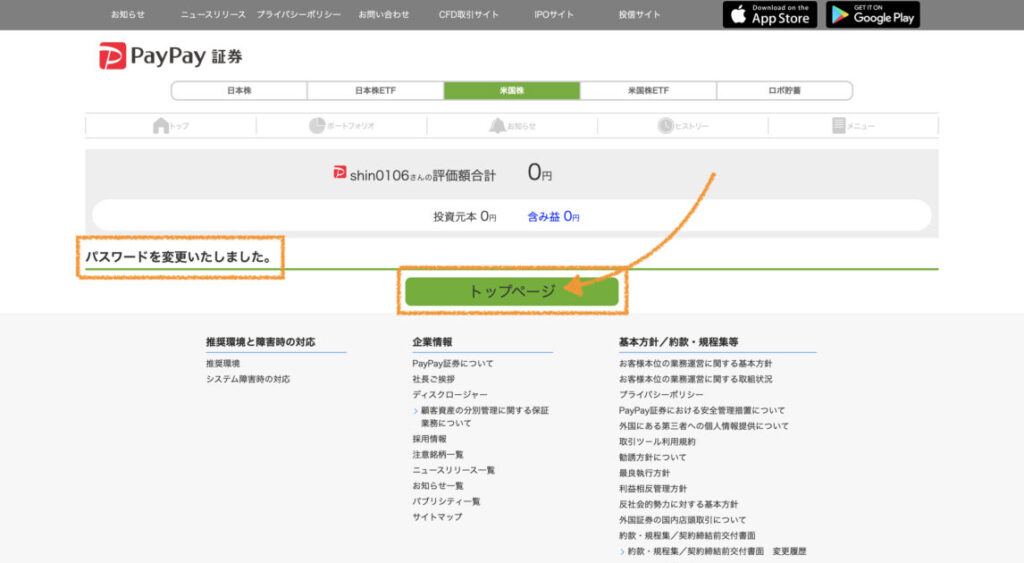Screen dimensions: 1024x563
Task: Open the 推奨環境 footer link
Action: click(223, 364)
